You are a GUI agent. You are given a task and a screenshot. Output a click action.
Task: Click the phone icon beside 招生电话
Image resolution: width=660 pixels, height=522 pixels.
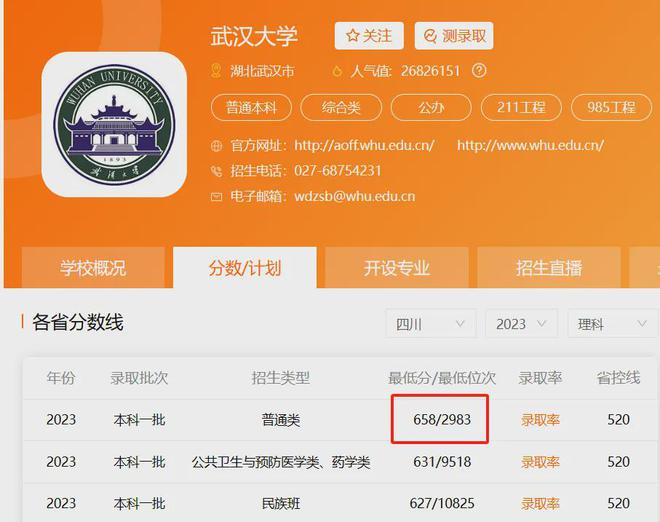click(216, 171)
